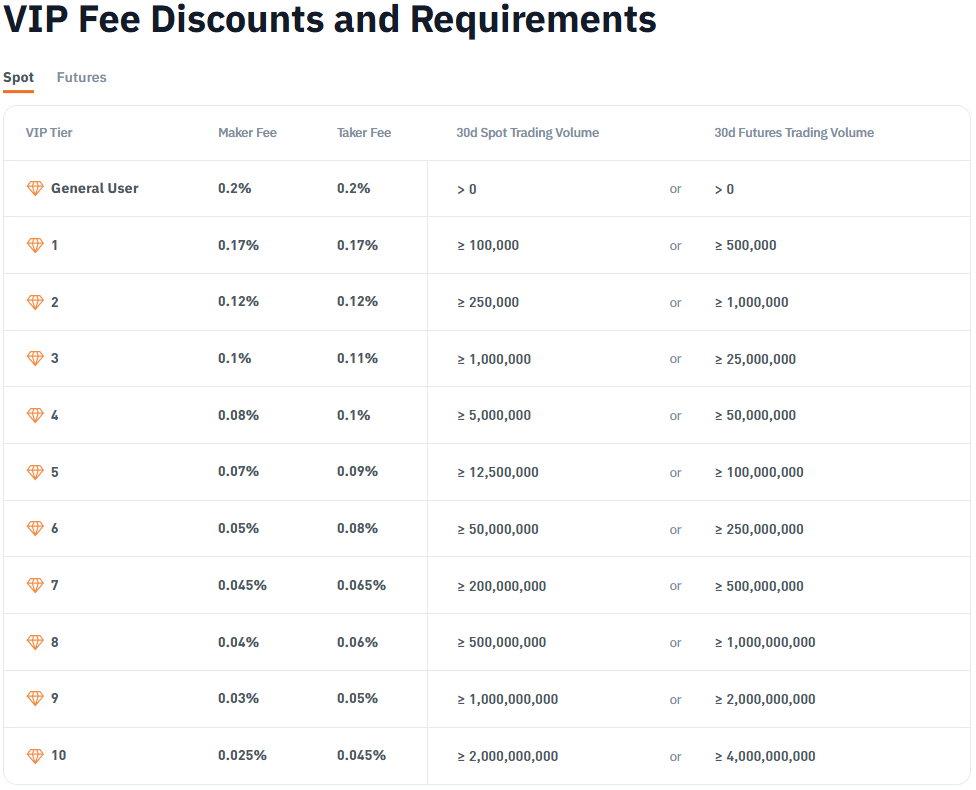
Task: Click the VIP Tier column header
Action: 49,133
